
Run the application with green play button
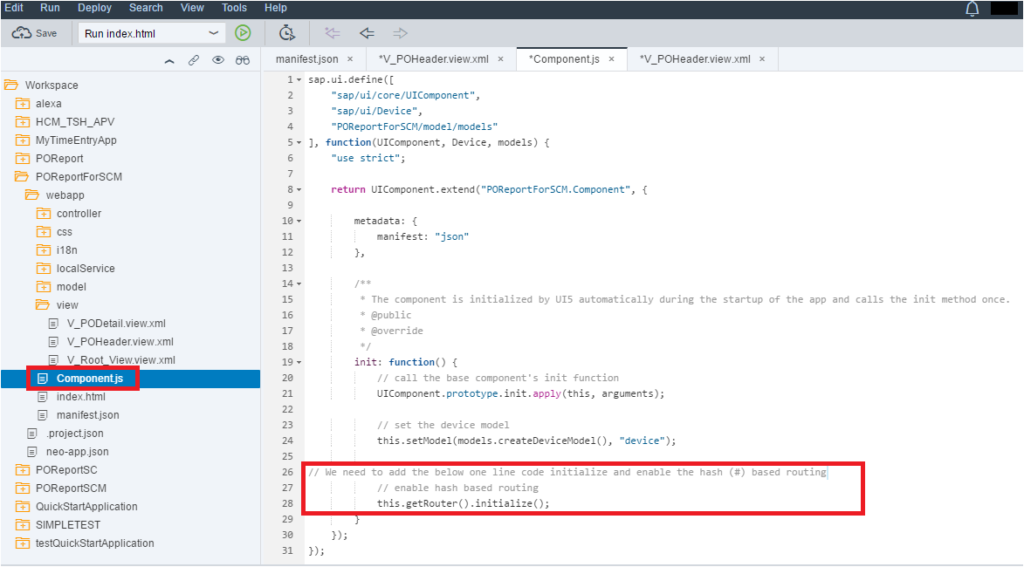[x=243, y=33]
